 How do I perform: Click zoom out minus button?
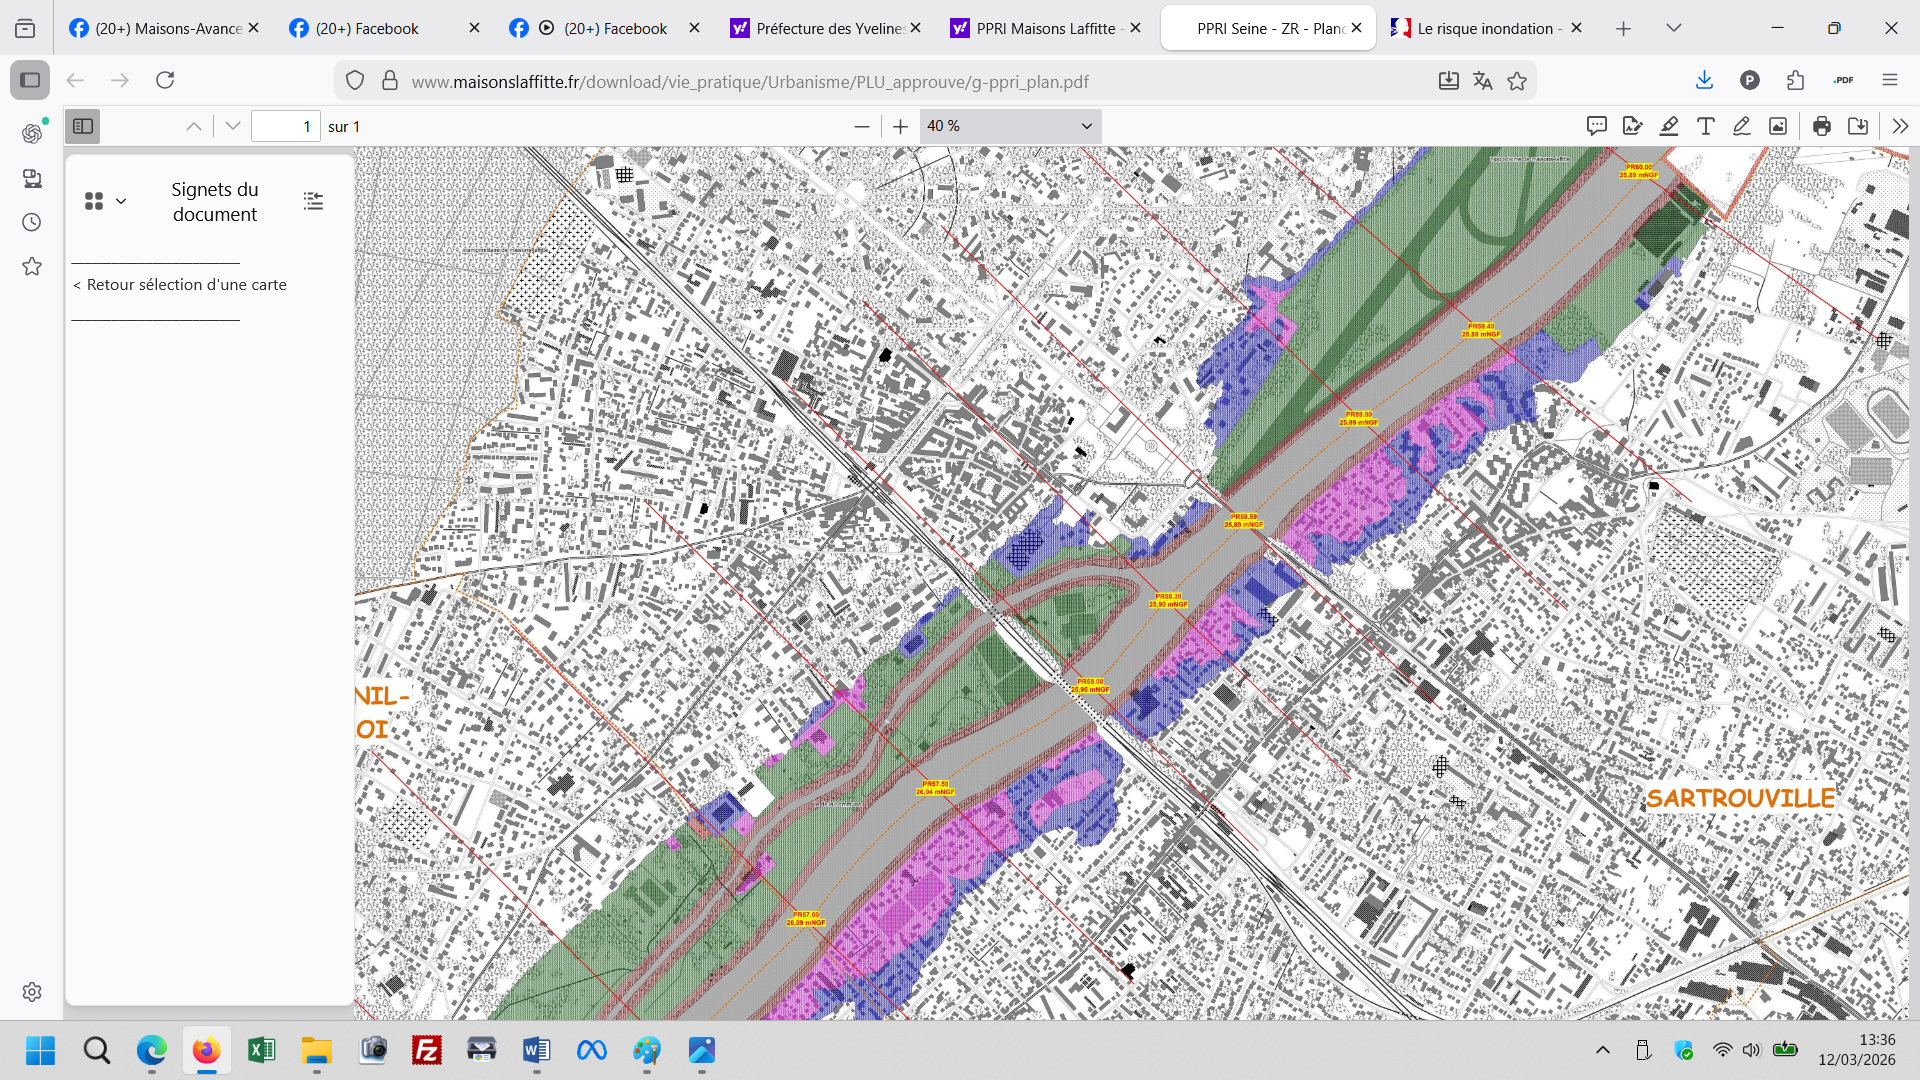coord(862,126)
